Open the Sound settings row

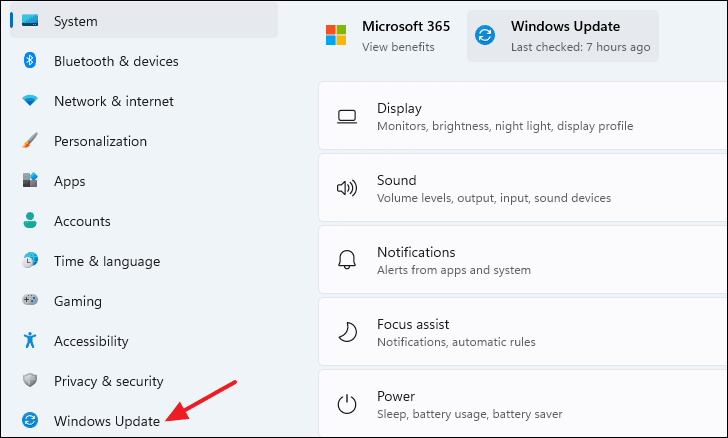click(x=523, y=188)
